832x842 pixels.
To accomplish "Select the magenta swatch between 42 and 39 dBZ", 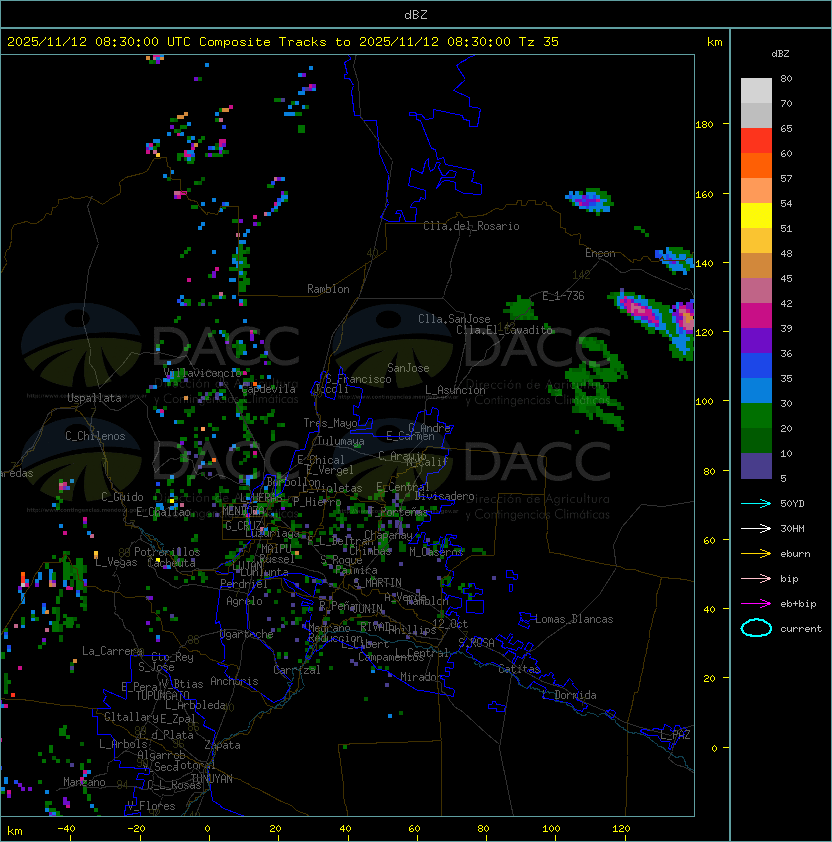I will pyautogui.click(x=756, y=316).
